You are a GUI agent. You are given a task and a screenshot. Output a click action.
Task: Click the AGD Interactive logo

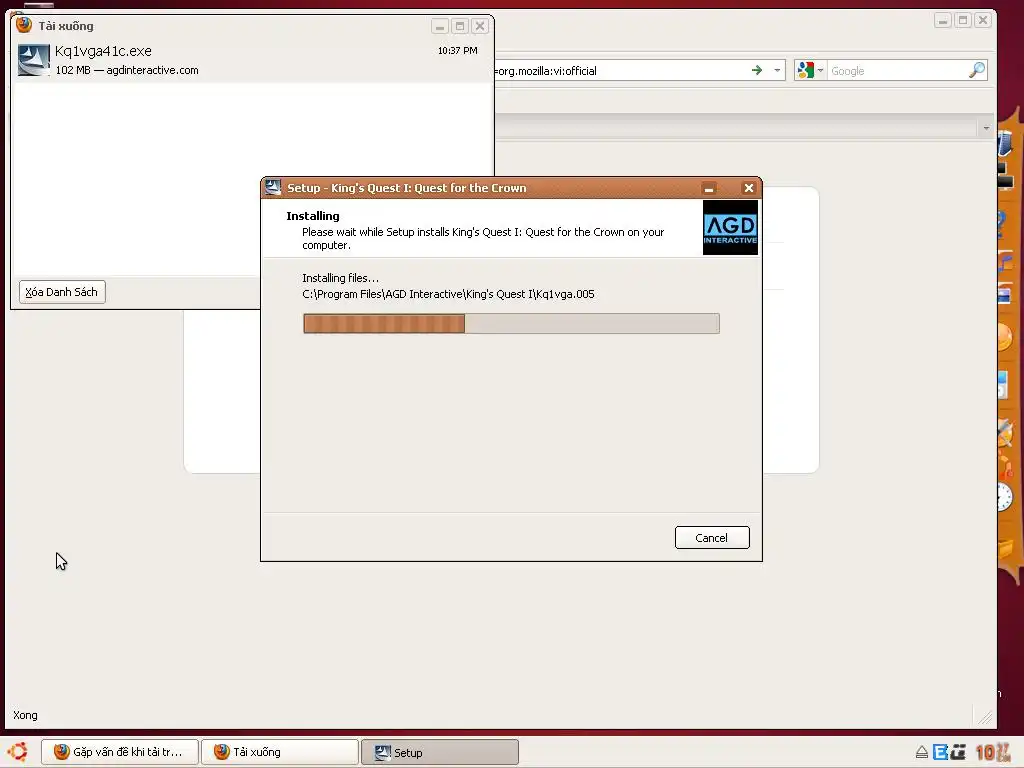tap(730, 227)
